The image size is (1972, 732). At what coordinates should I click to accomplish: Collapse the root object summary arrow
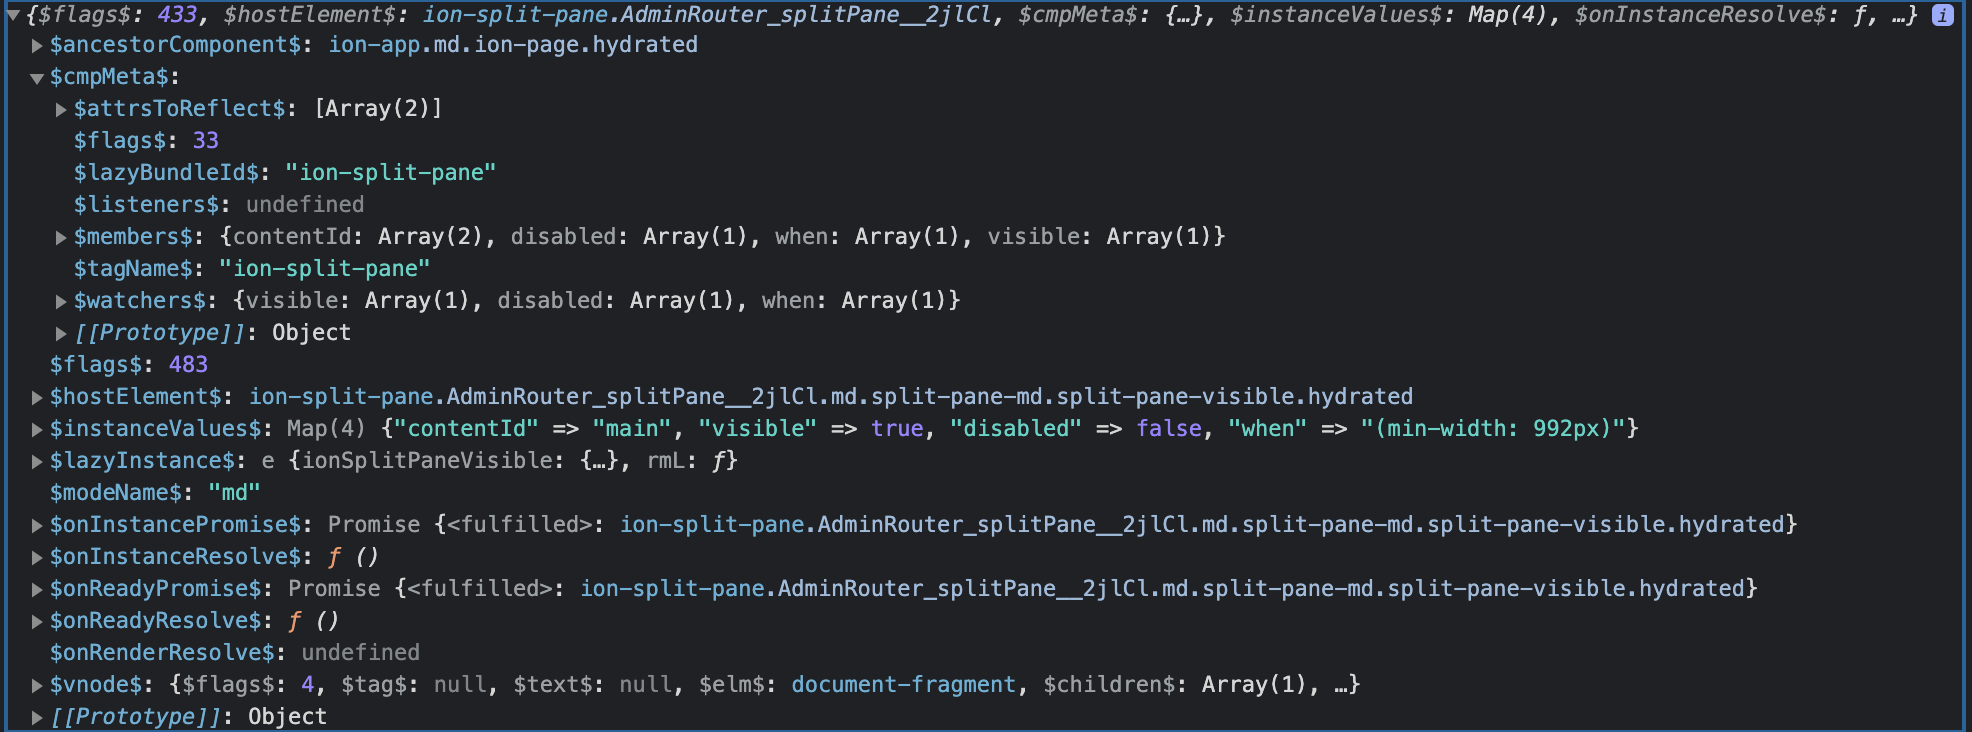click(13, 15)
